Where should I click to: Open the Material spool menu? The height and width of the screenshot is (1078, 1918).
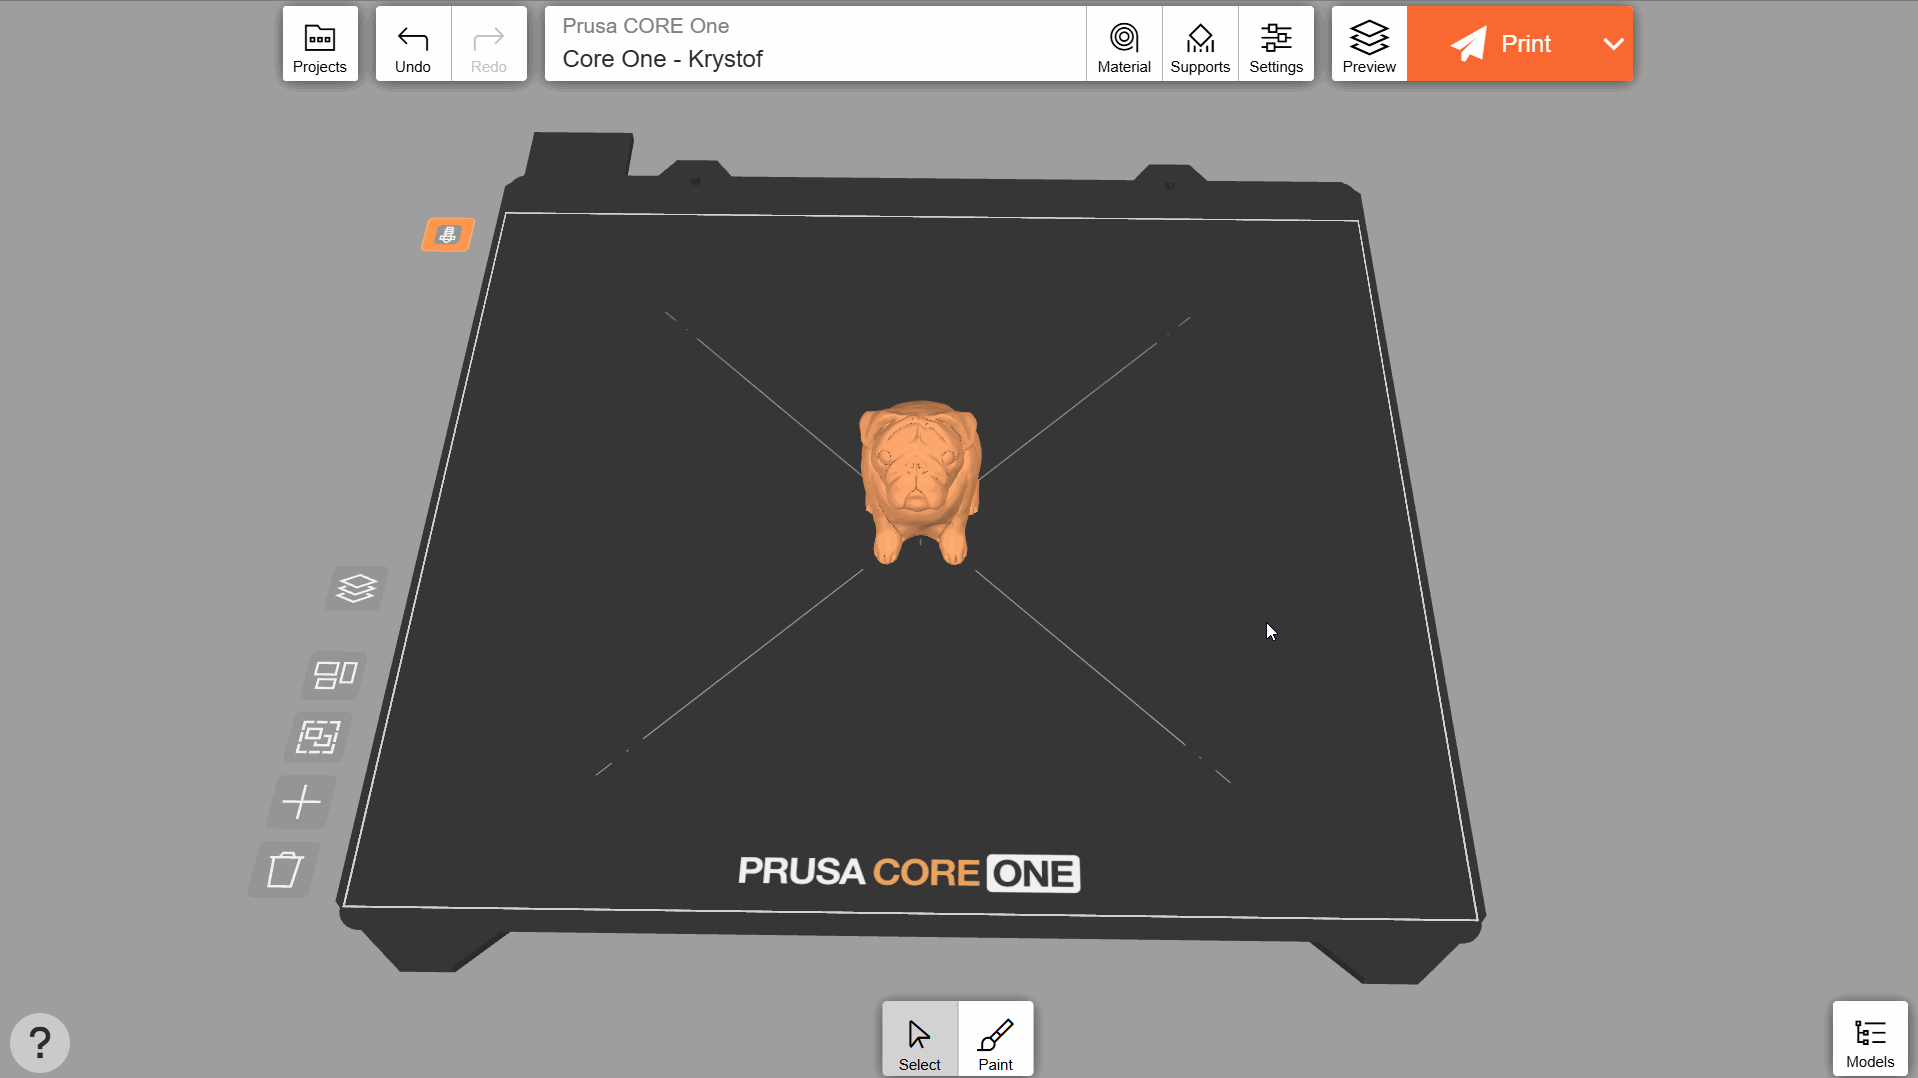pos(1123,44)
